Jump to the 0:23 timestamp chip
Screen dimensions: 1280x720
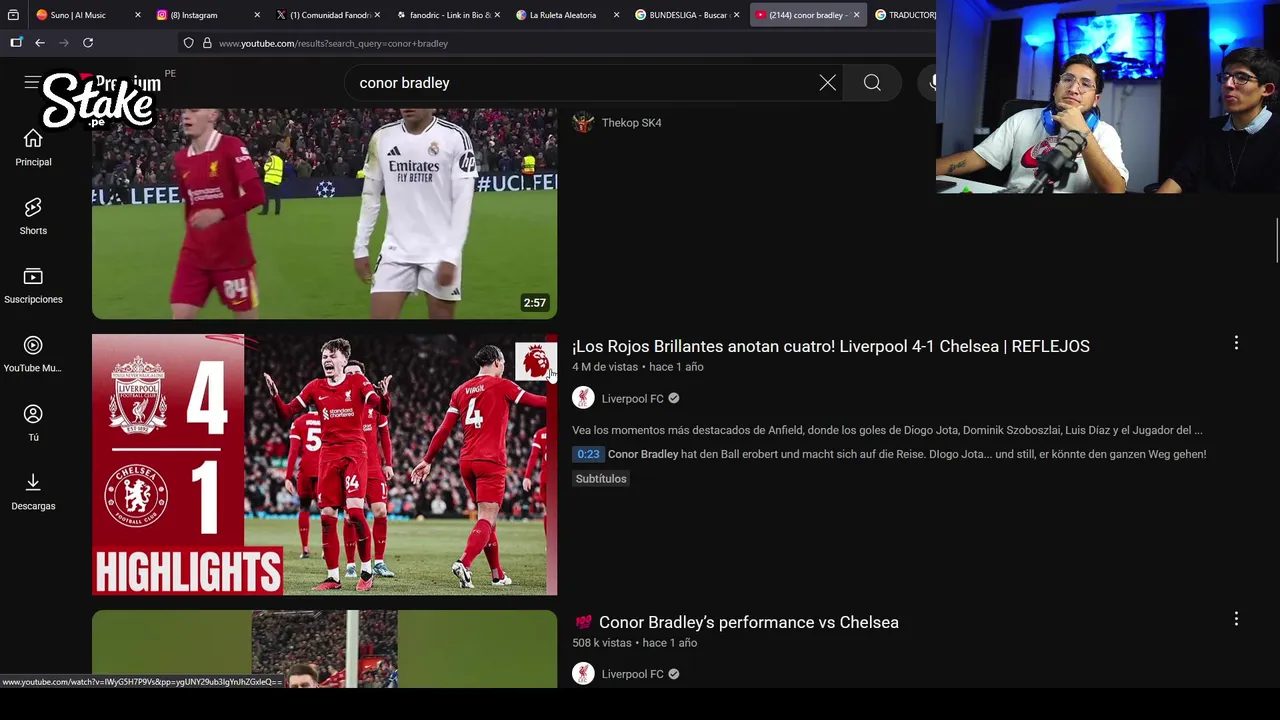pyautogui.click(x=588, y=454)
